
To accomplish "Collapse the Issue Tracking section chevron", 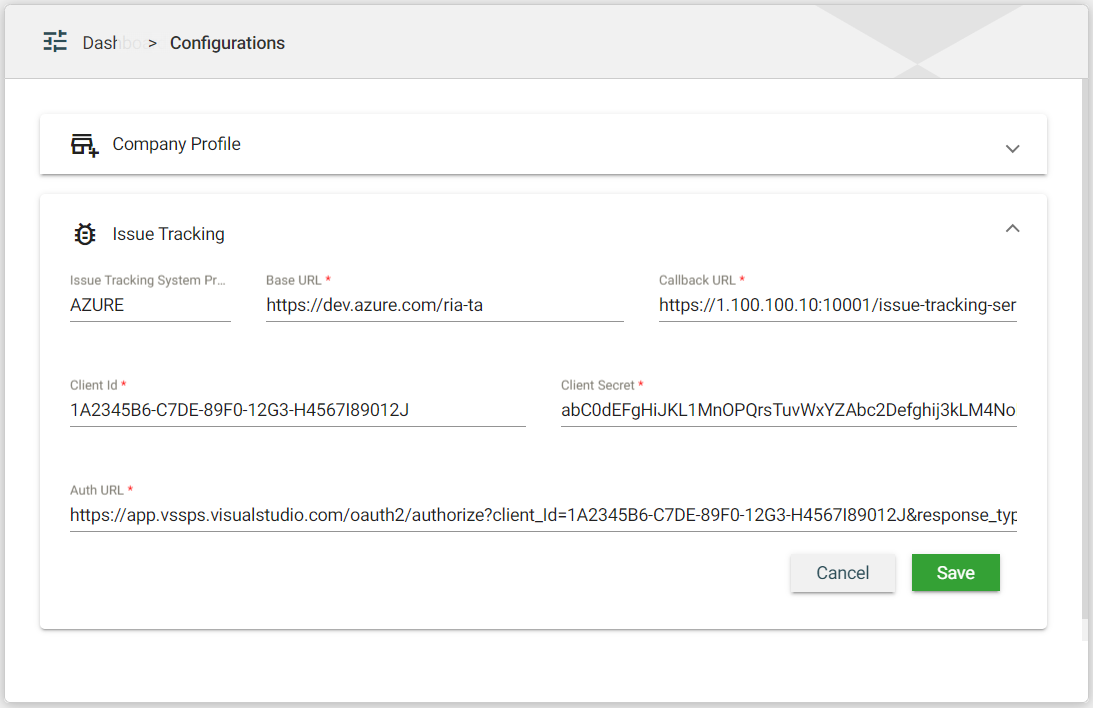I will (x=1012, y=229).
